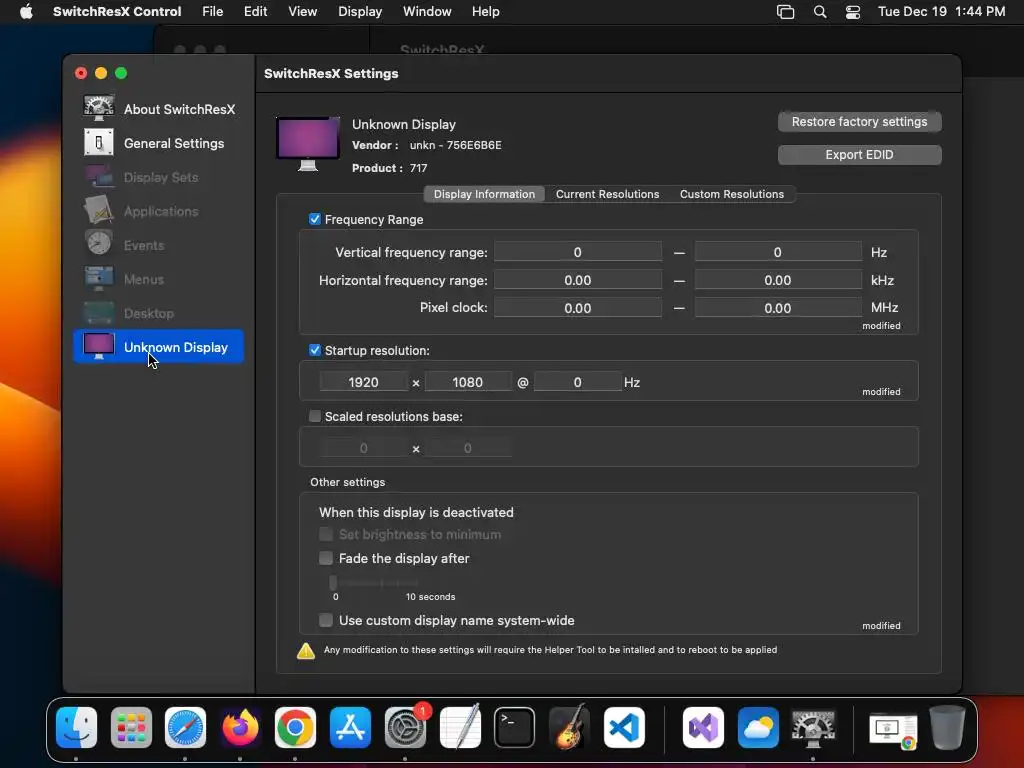Click the startup refresh rate Hz field
The image size is (1024, 768).
[577, 382]
